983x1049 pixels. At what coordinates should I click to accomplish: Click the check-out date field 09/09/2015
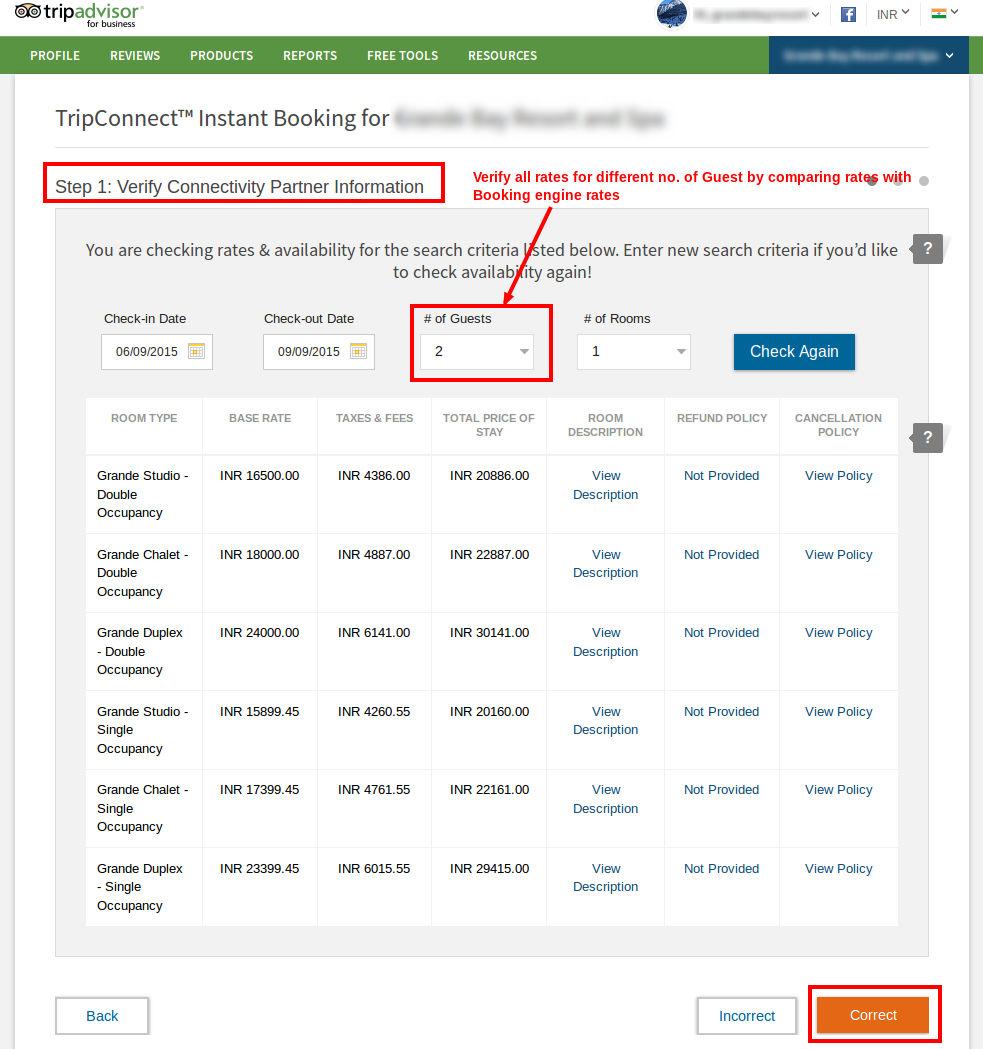[319, 352]
